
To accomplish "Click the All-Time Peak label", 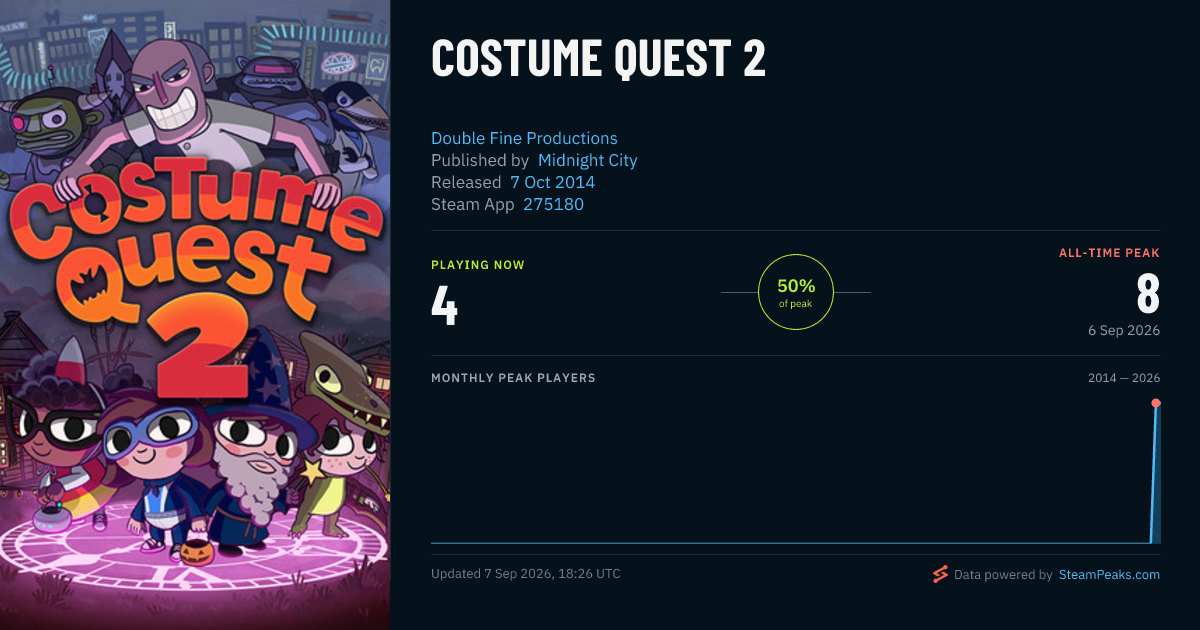I will pos(1109,253).
